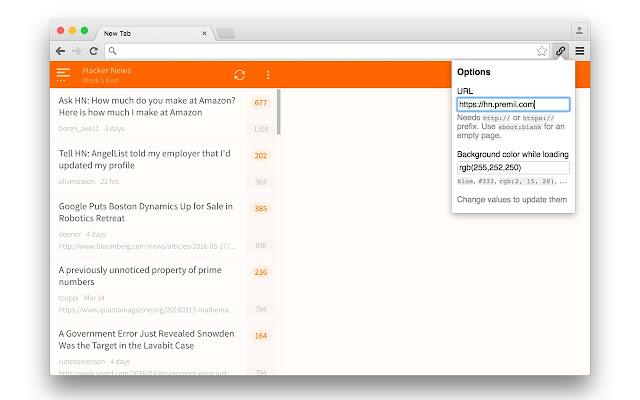Open the Hacker News sidebar menu icon

[x=63, y=75]
